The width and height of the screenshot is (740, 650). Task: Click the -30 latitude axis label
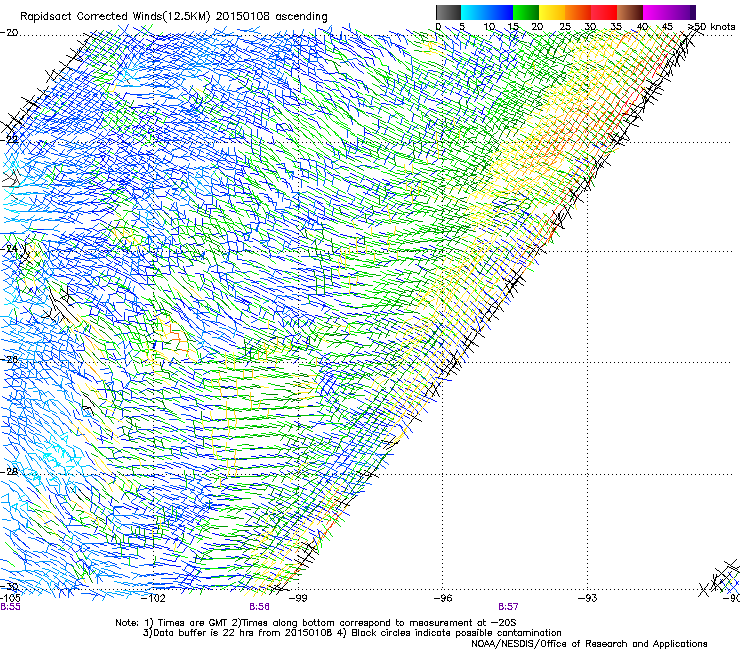(9, 587)
